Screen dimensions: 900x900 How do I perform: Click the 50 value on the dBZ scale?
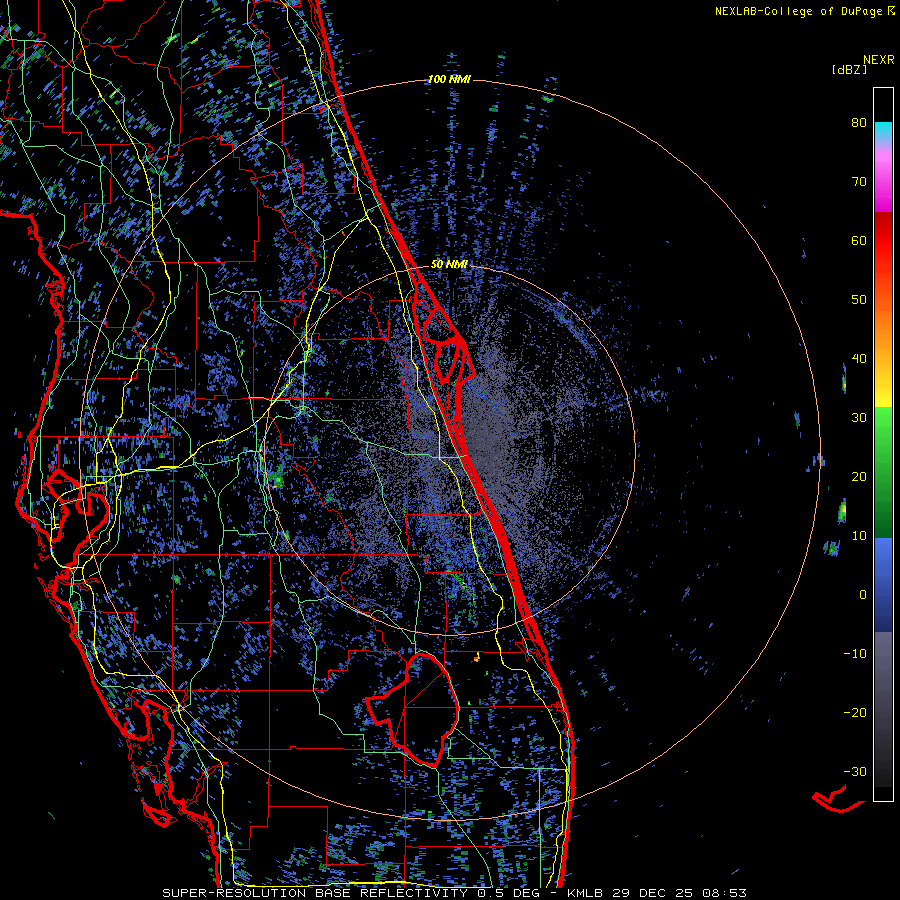859,300
